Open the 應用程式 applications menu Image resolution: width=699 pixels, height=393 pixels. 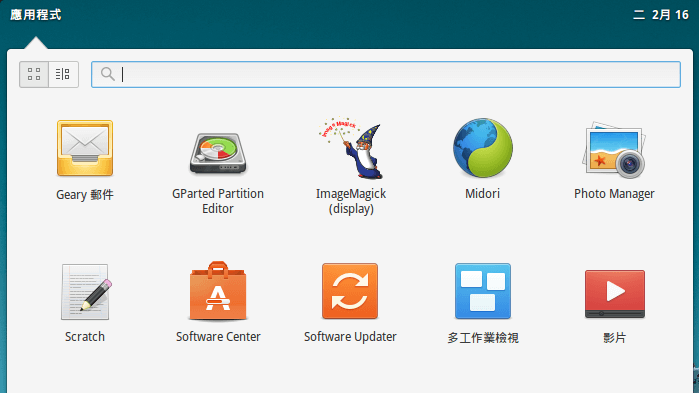pos(36,15)
